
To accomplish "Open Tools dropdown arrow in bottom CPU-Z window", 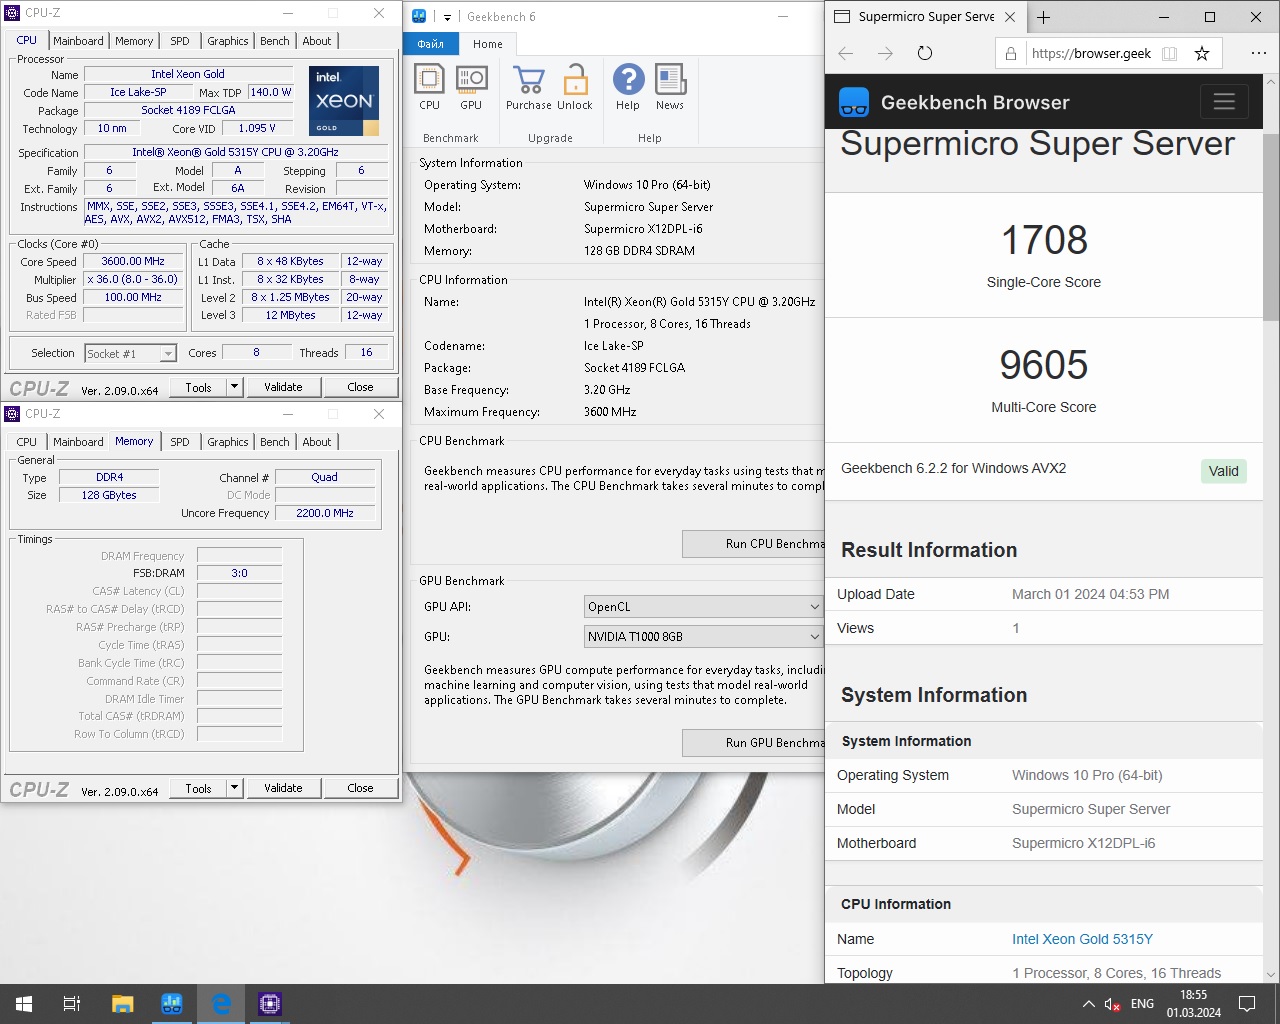I will [234, 788].
